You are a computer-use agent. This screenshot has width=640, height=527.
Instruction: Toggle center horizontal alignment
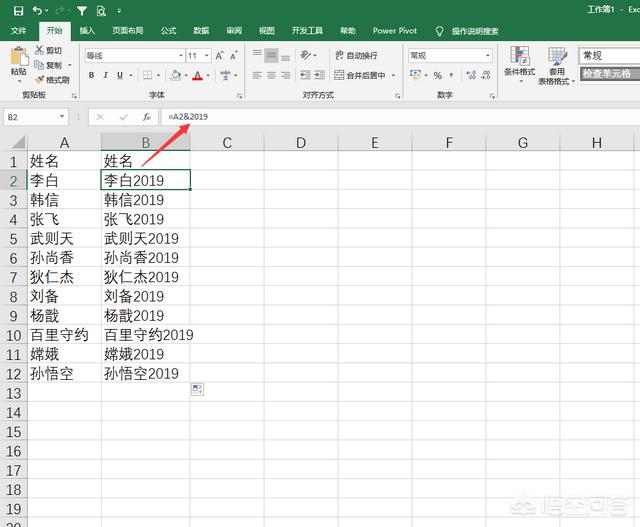271,75
